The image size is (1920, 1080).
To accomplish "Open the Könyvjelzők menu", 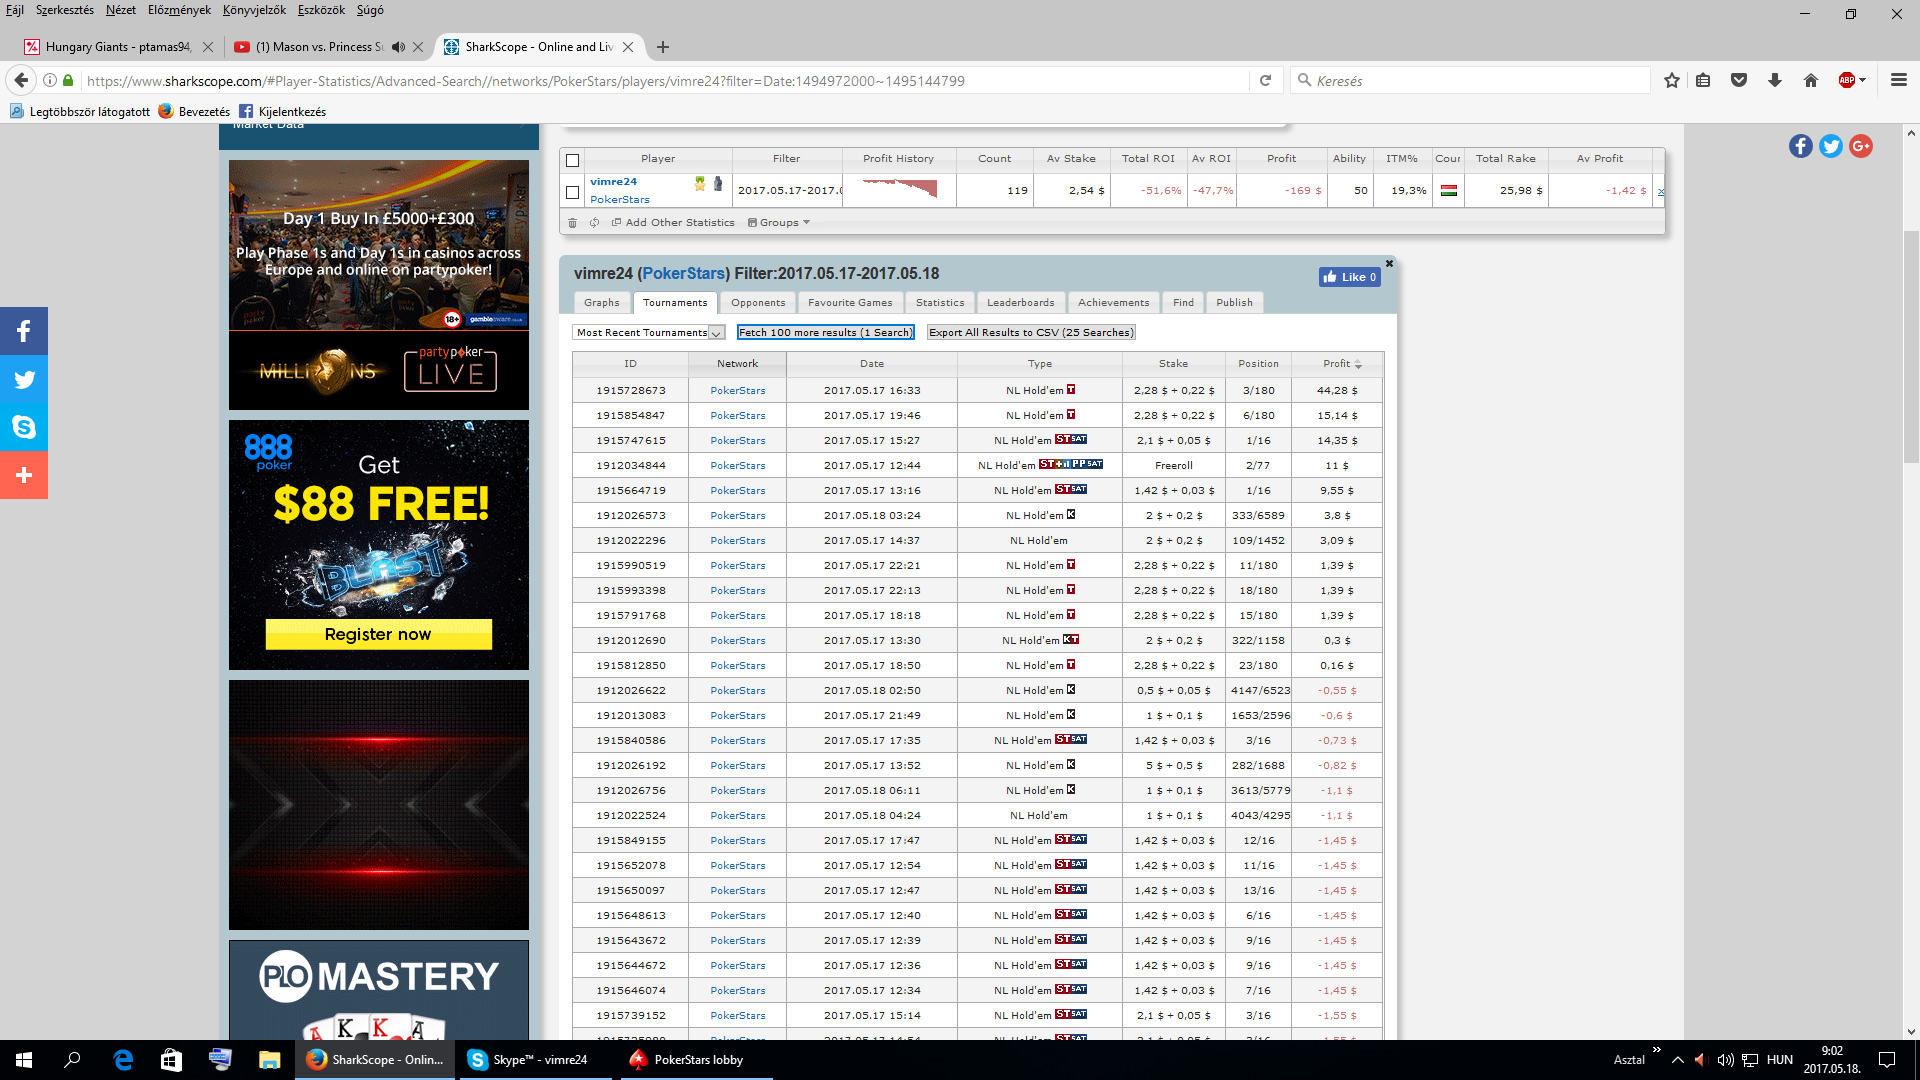I will tap(254, 10).
